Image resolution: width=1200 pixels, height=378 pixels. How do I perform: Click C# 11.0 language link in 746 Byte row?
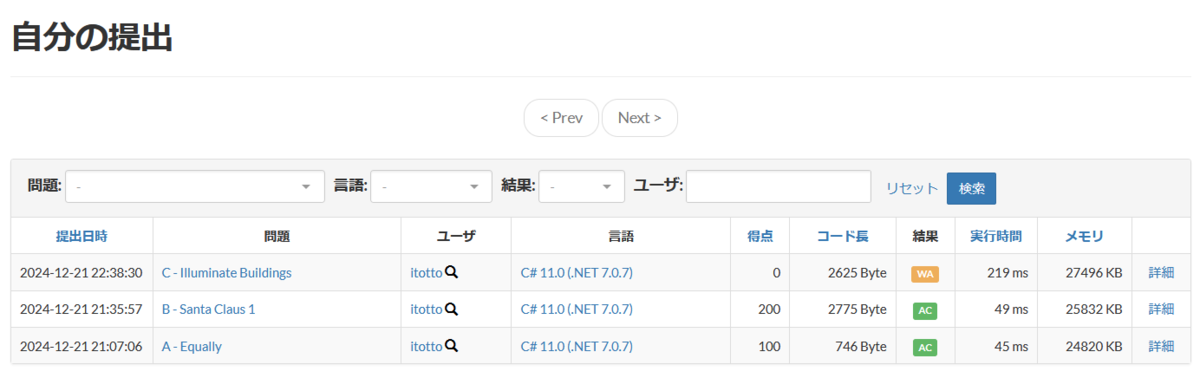[x=577, y=346]
